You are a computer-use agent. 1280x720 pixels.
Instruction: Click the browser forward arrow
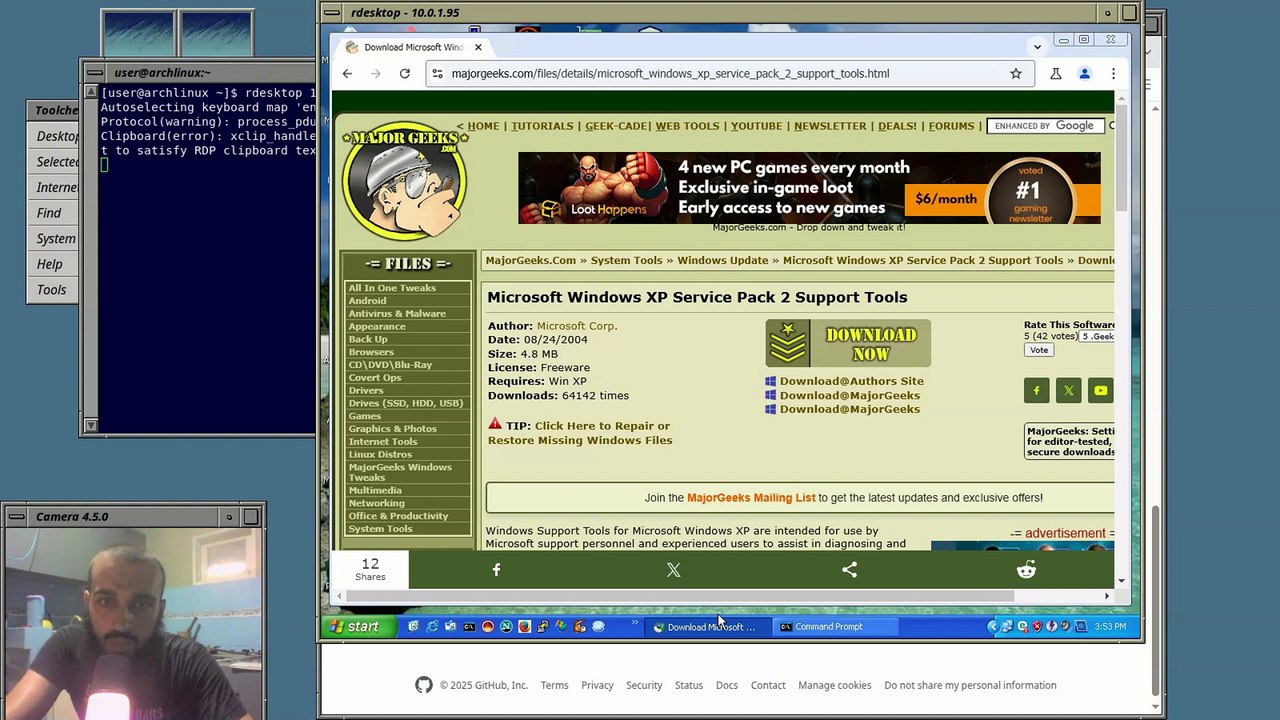[376, 73]
